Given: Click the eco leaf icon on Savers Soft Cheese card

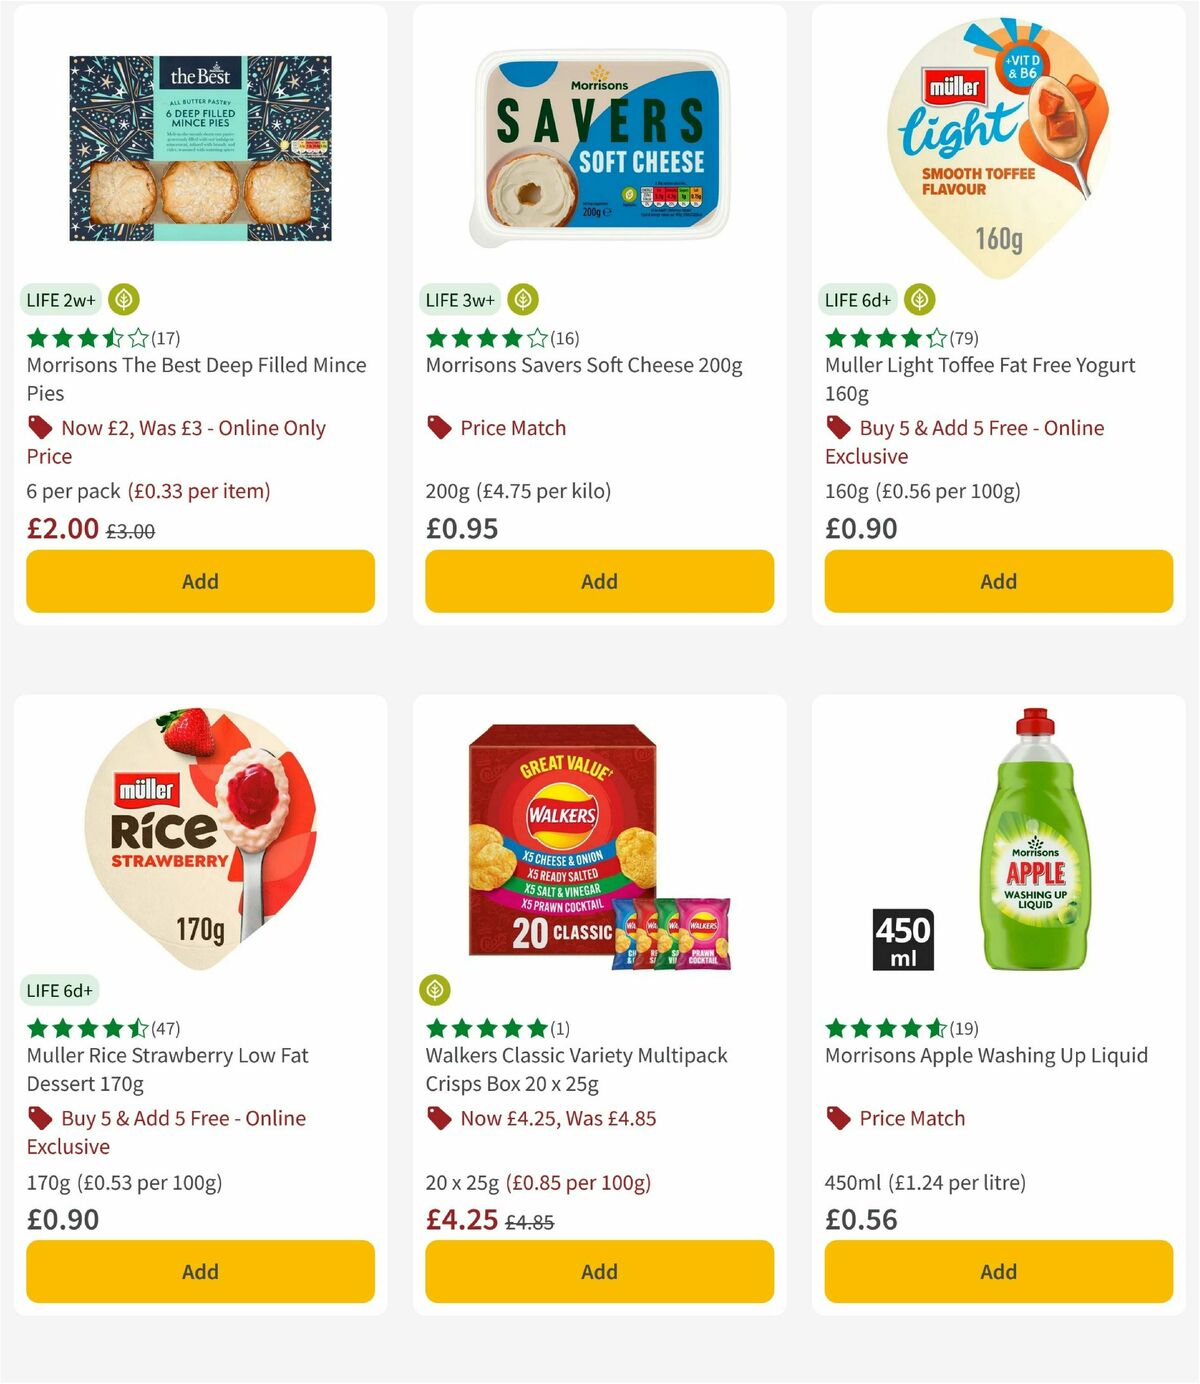Looking at the screenshot, I should pyautogui.click(x=523, y=299).
